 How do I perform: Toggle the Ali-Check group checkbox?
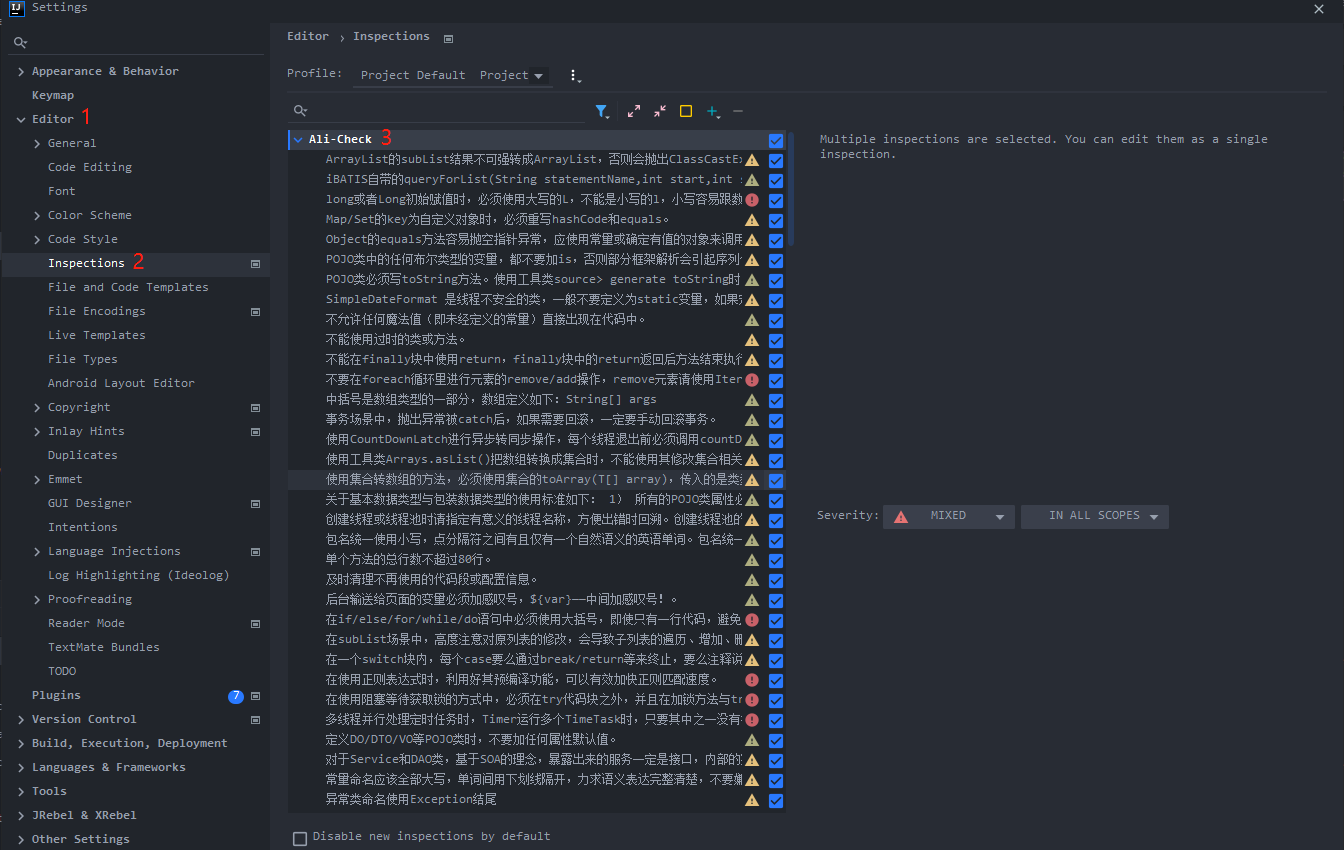point(776,140)
